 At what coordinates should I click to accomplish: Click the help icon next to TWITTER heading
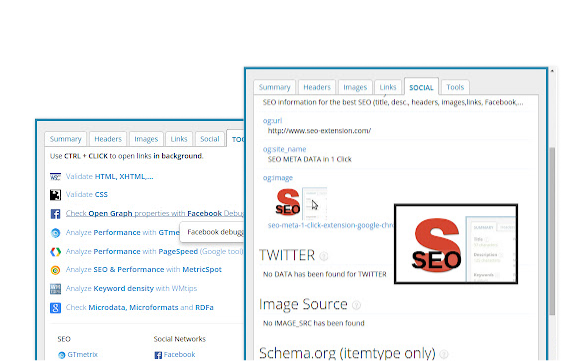pyautogui.click(x=323, y=256)
